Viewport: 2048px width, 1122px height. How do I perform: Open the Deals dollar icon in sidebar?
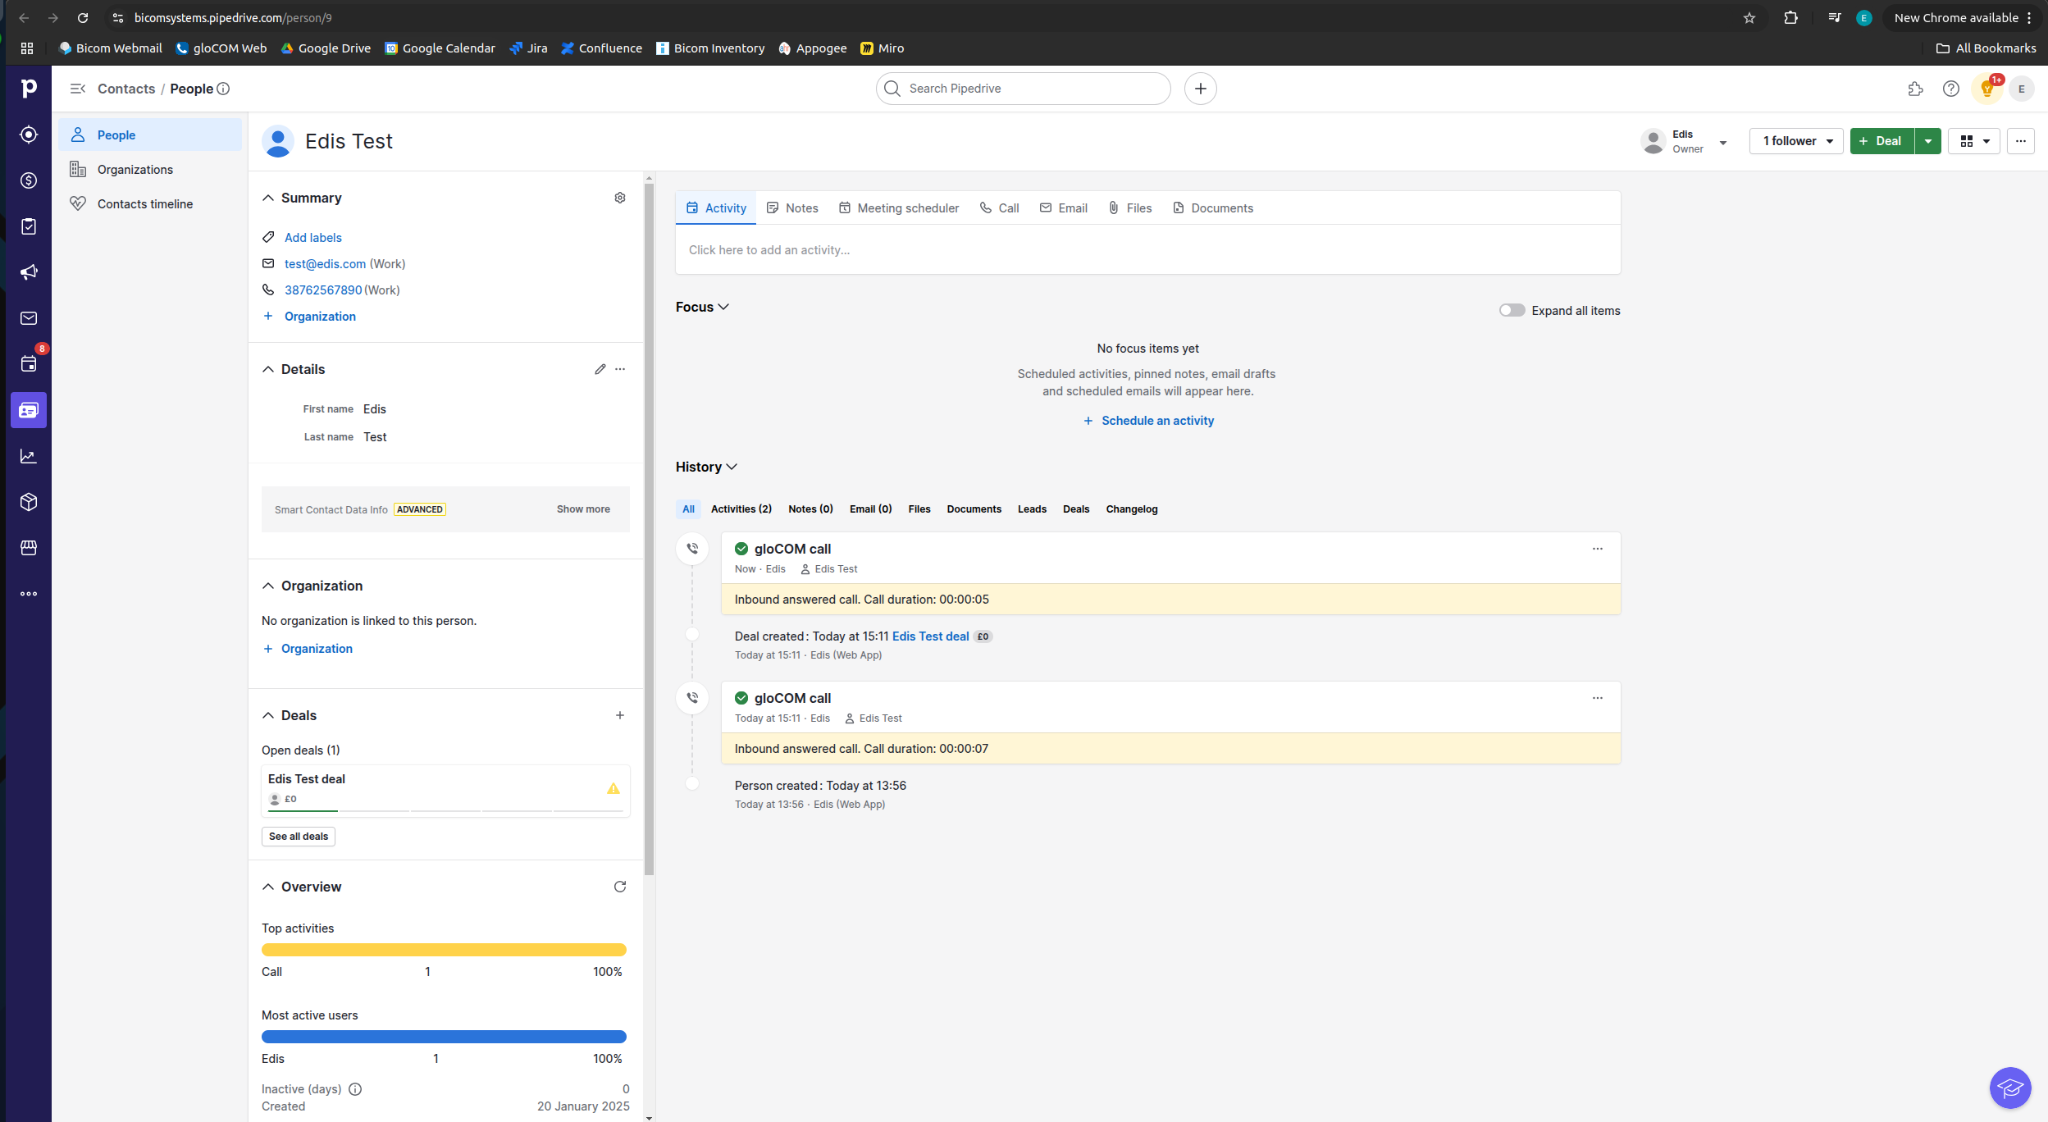28,180
